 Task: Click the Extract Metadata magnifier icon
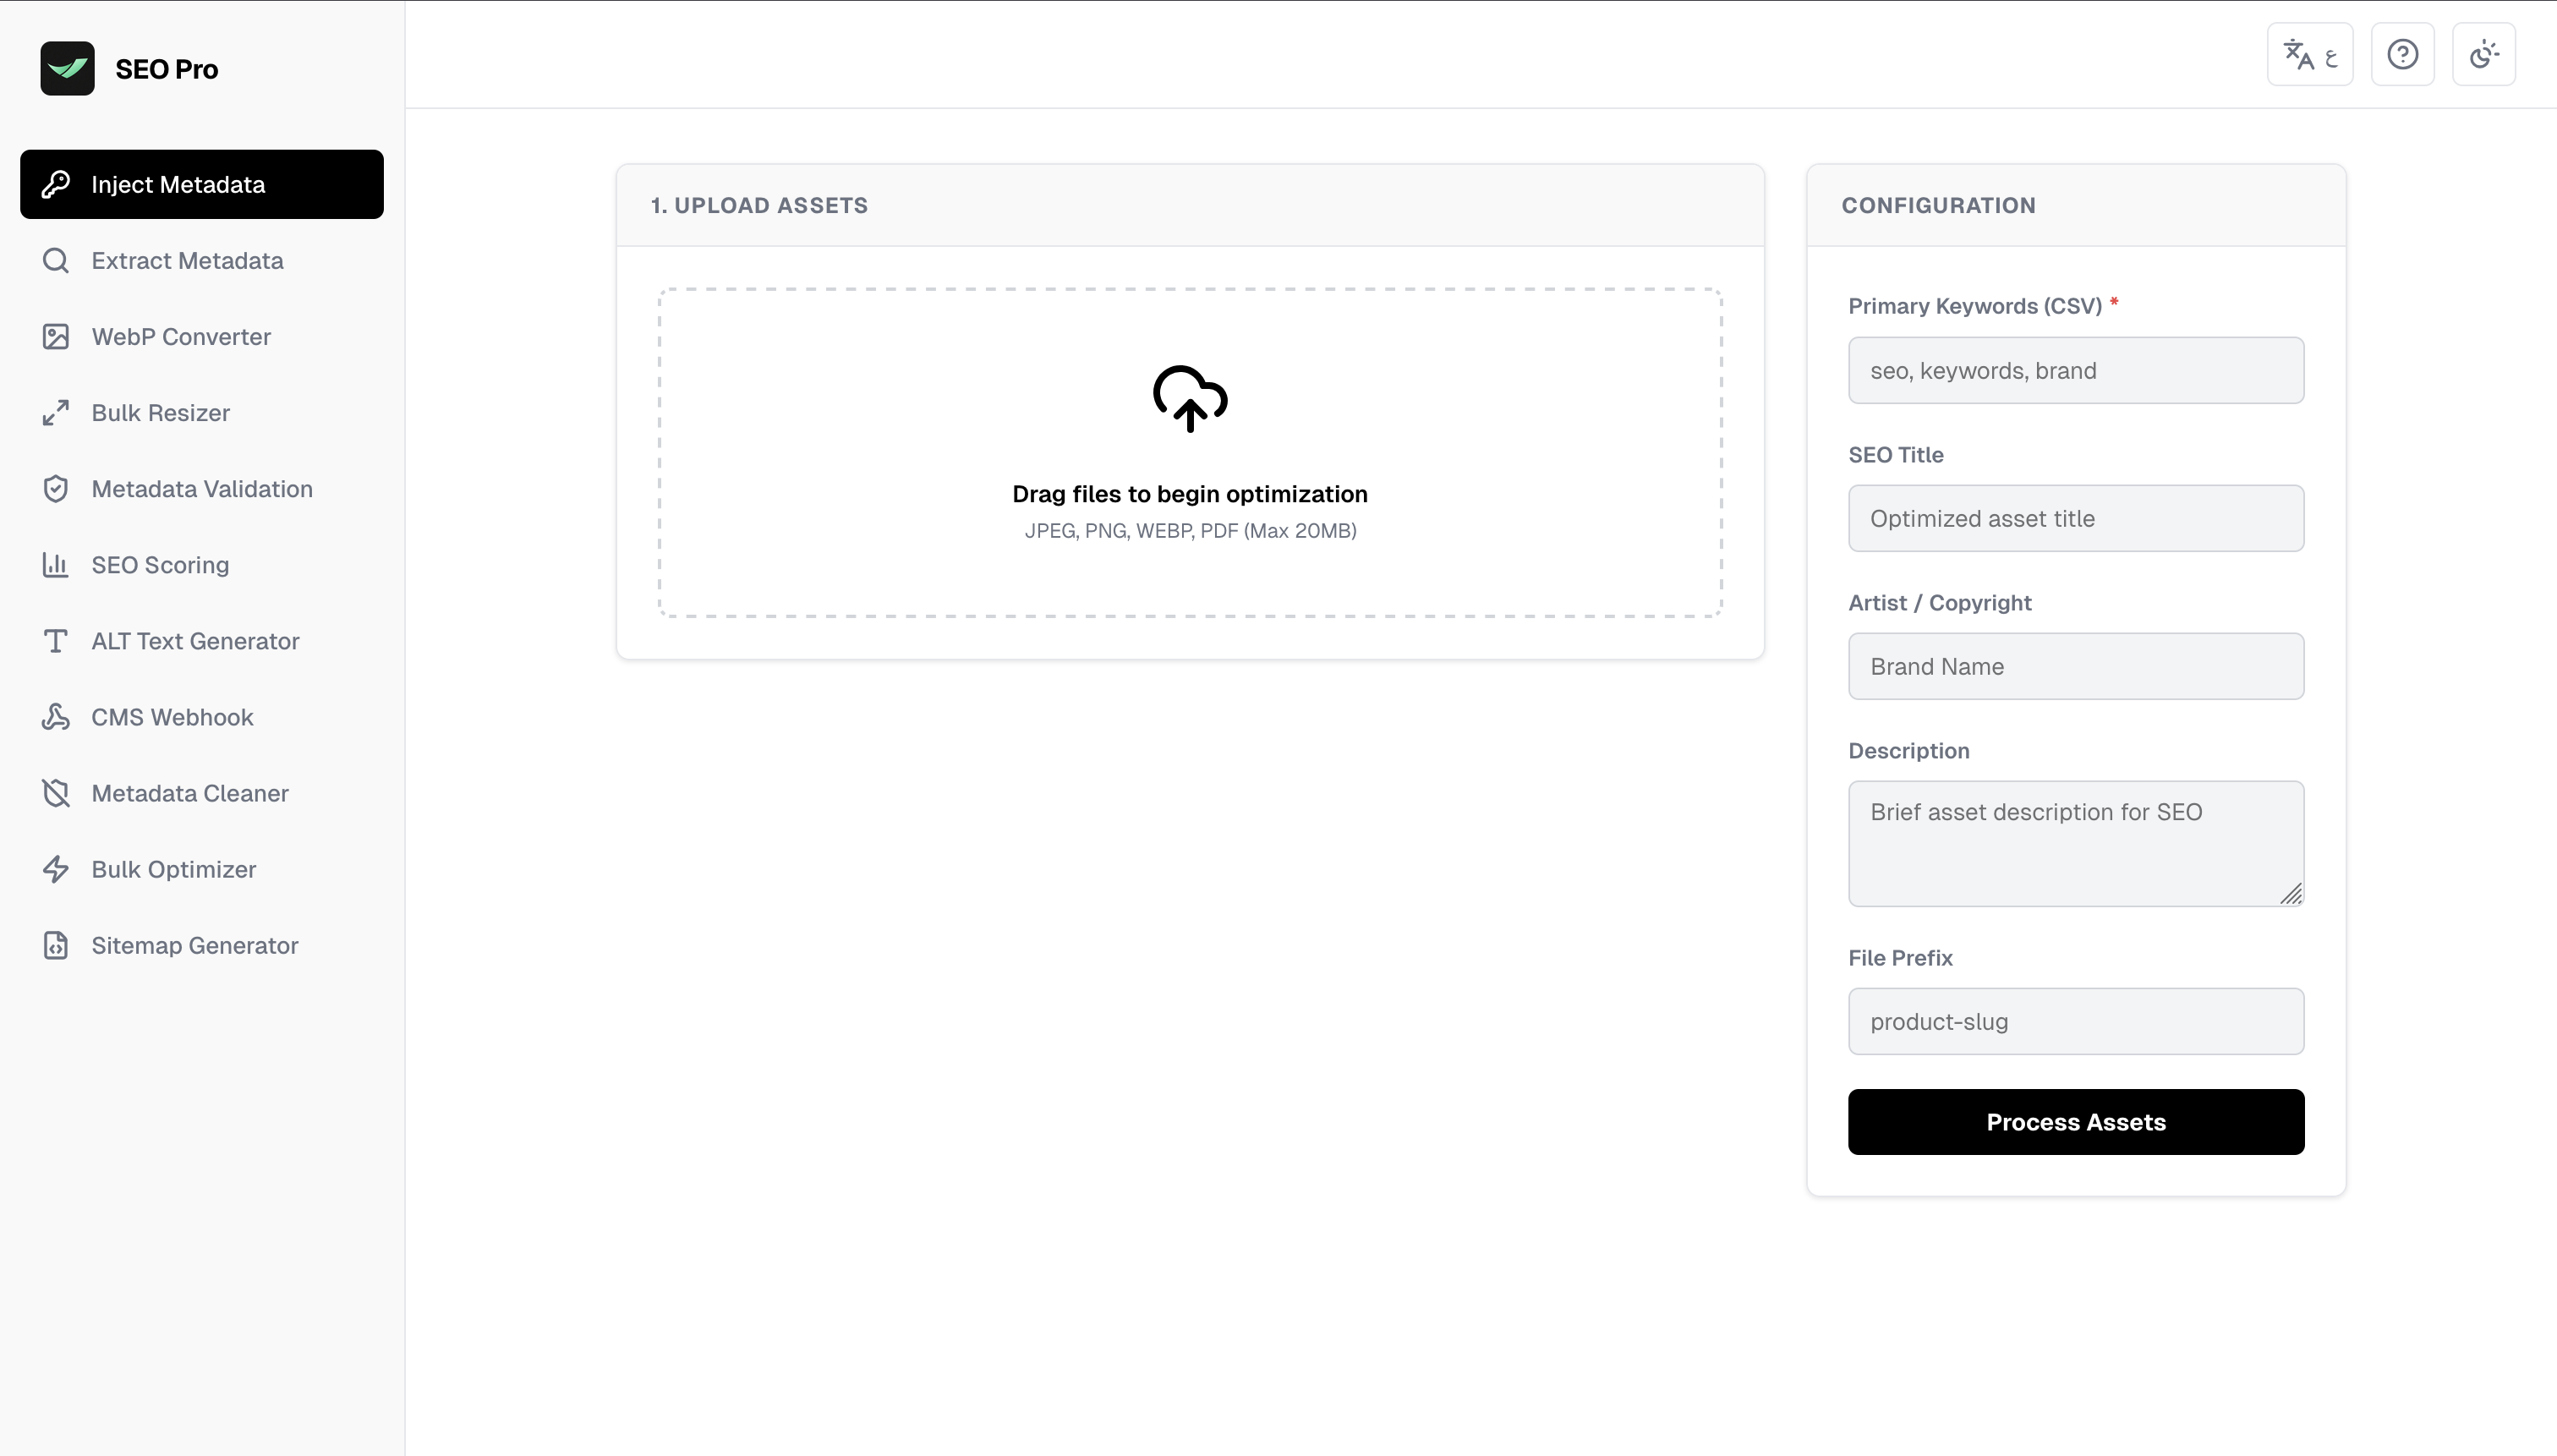click(x=56, y=261)
